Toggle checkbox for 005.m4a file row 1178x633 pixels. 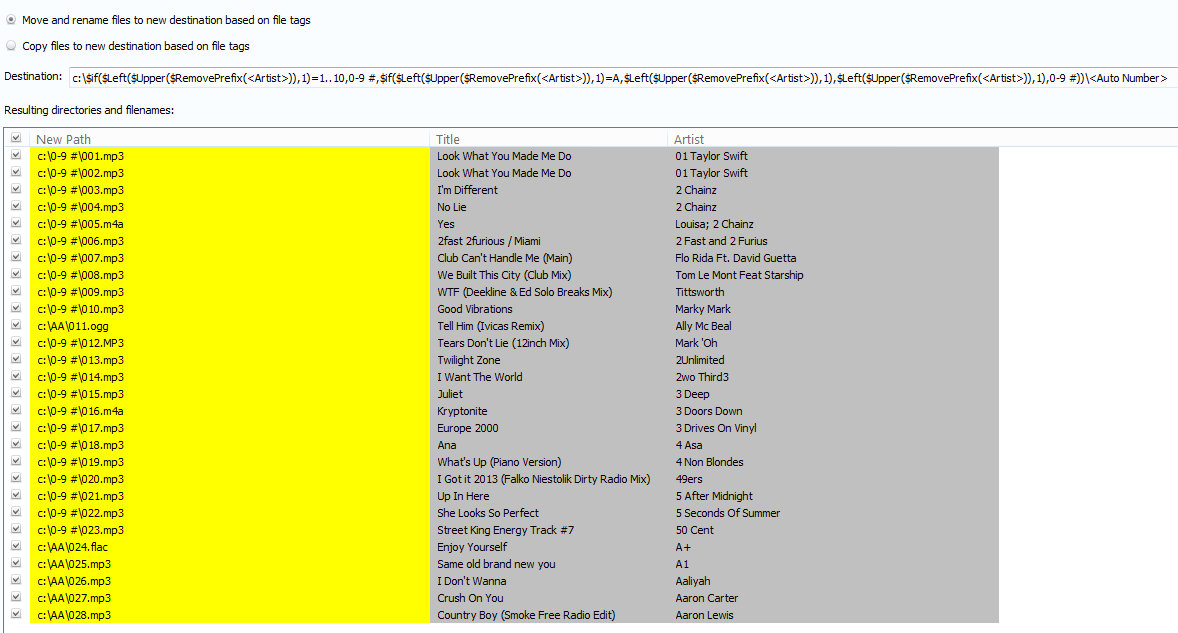tap(15, 224)
